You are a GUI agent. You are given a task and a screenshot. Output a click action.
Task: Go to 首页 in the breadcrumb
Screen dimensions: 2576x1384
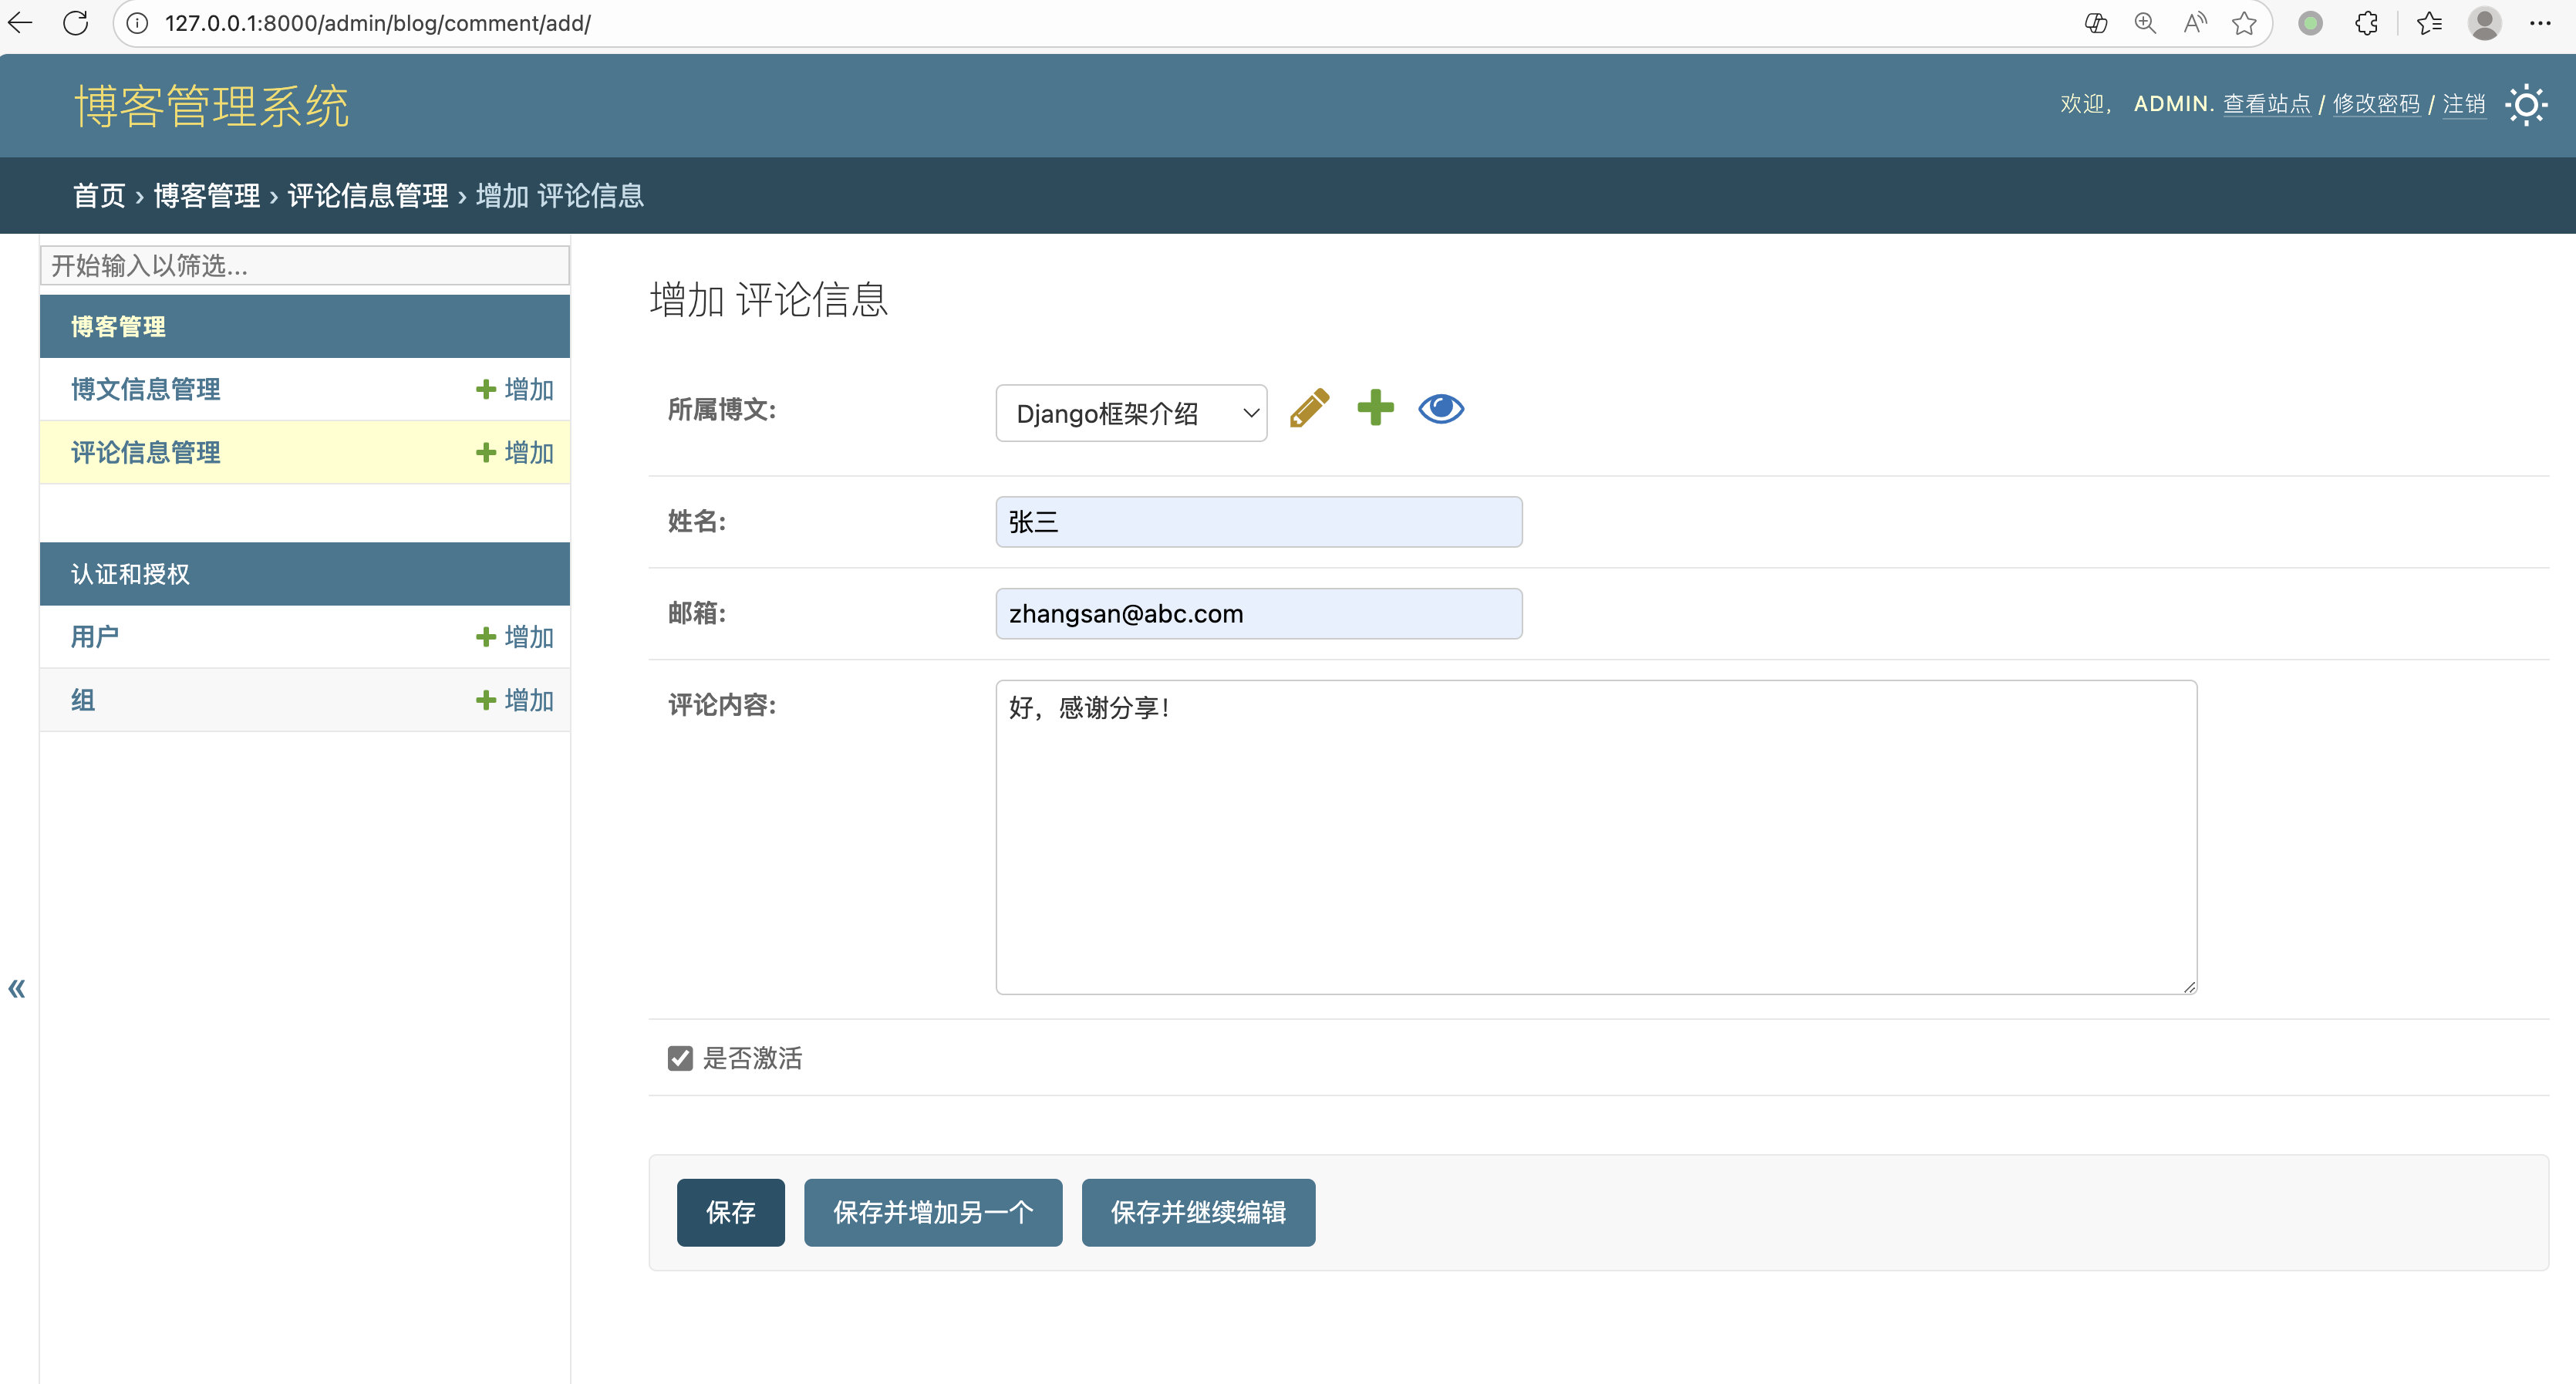[99, 195]
